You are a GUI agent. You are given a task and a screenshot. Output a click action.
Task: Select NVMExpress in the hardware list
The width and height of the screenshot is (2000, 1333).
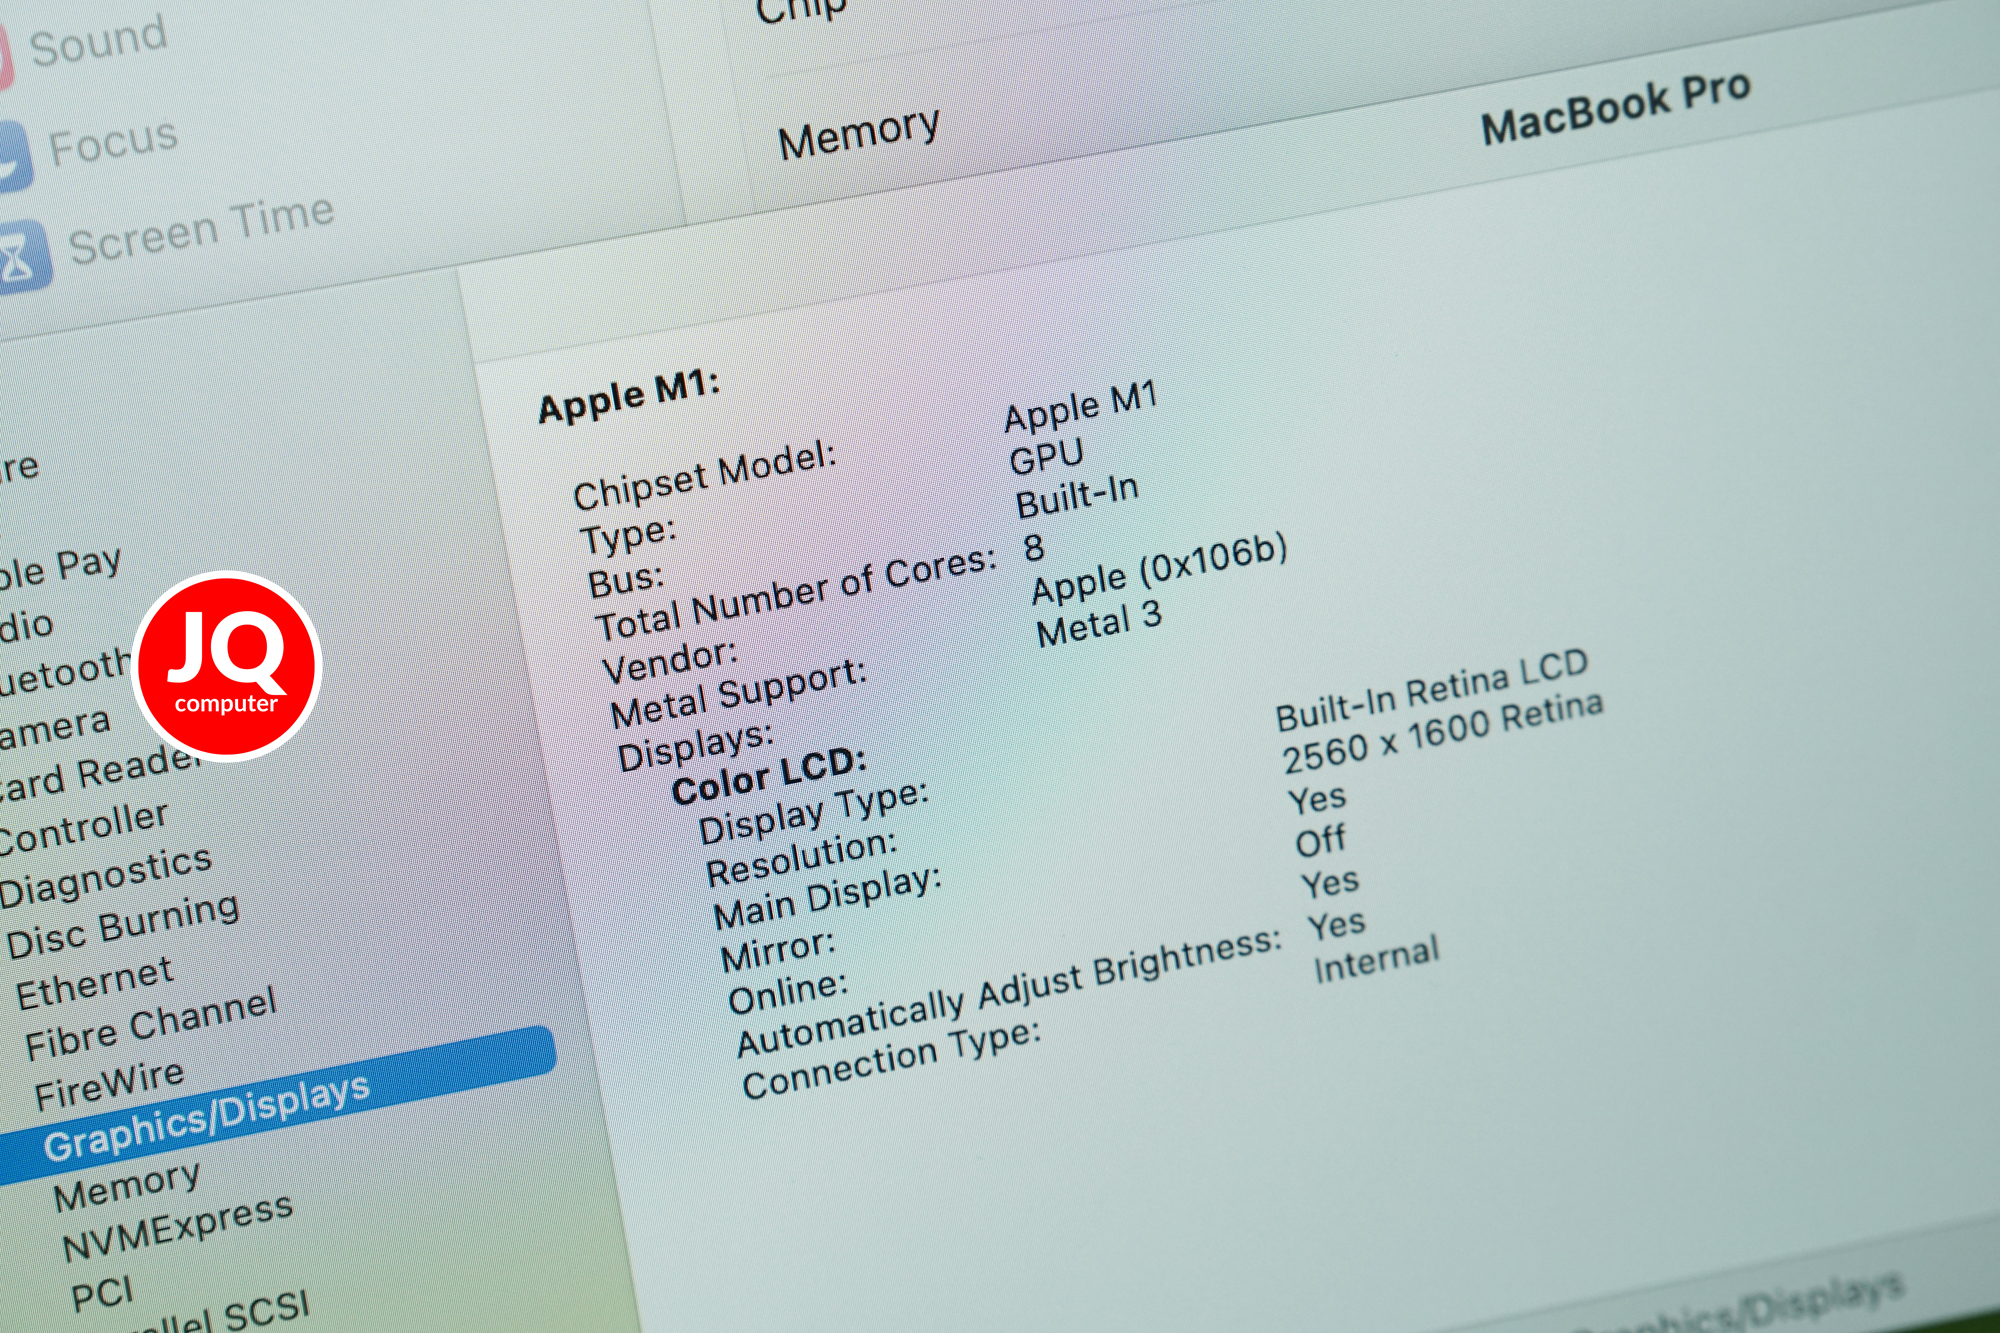(x=178, y=1228)
